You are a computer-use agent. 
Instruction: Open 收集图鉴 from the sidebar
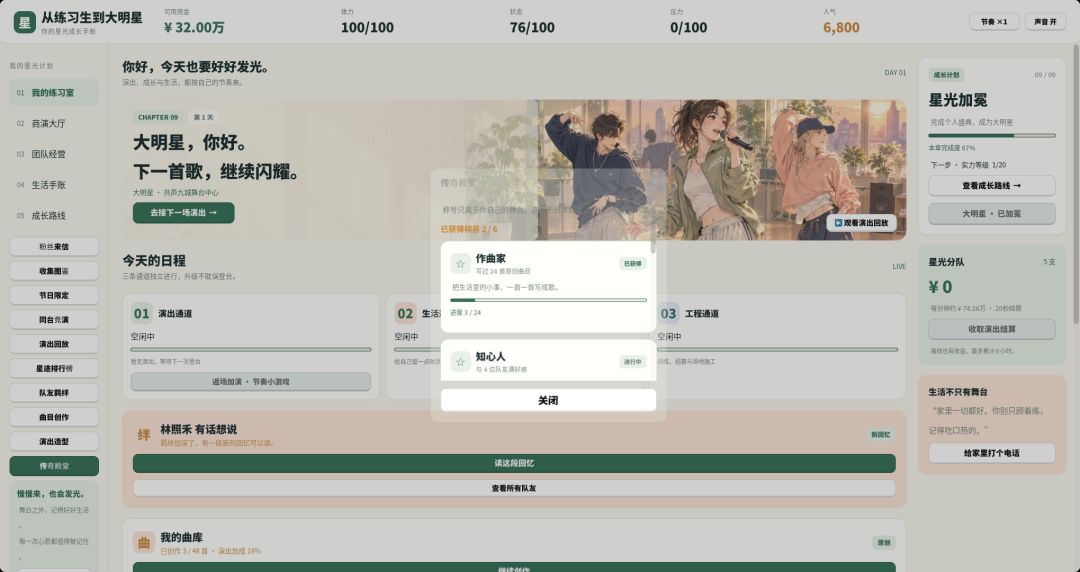click(x=54, y=271)
